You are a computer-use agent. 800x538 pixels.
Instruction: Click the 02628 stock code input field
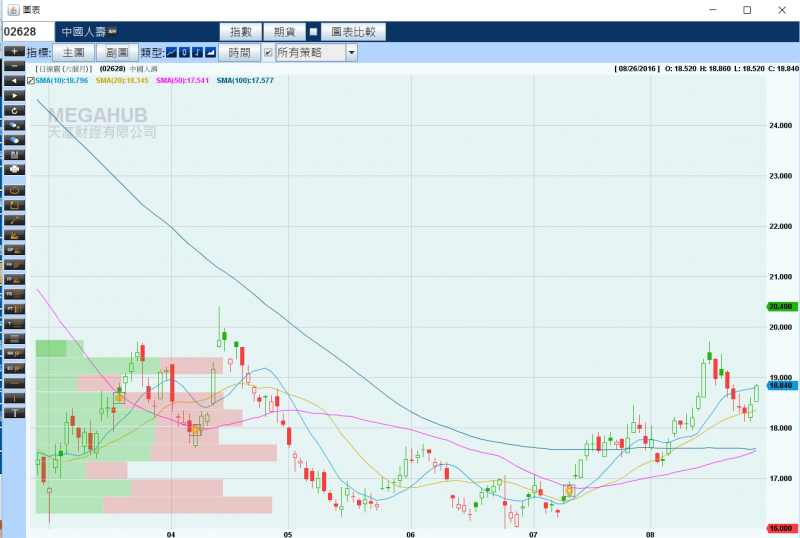tap(28, 32)
